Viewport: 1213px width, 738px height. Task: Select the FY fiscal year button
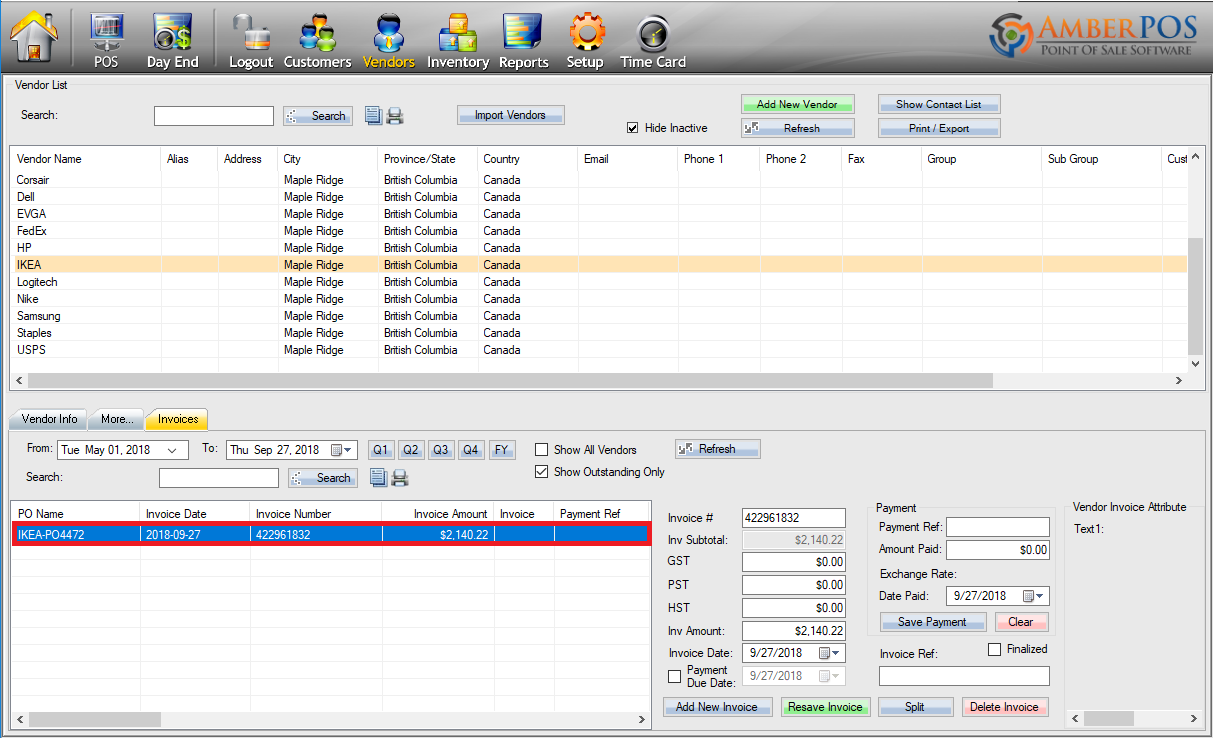503,450
